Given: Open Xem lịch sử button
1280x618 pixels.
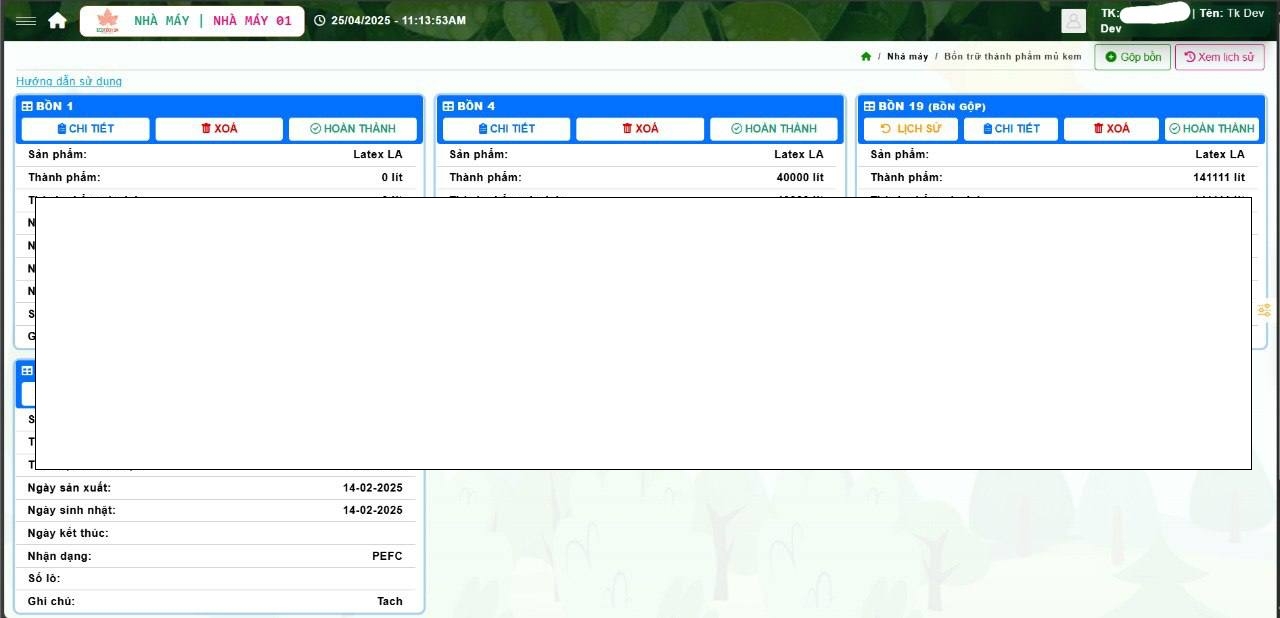Looking at the screenshot, I should tap(1219, 57).
